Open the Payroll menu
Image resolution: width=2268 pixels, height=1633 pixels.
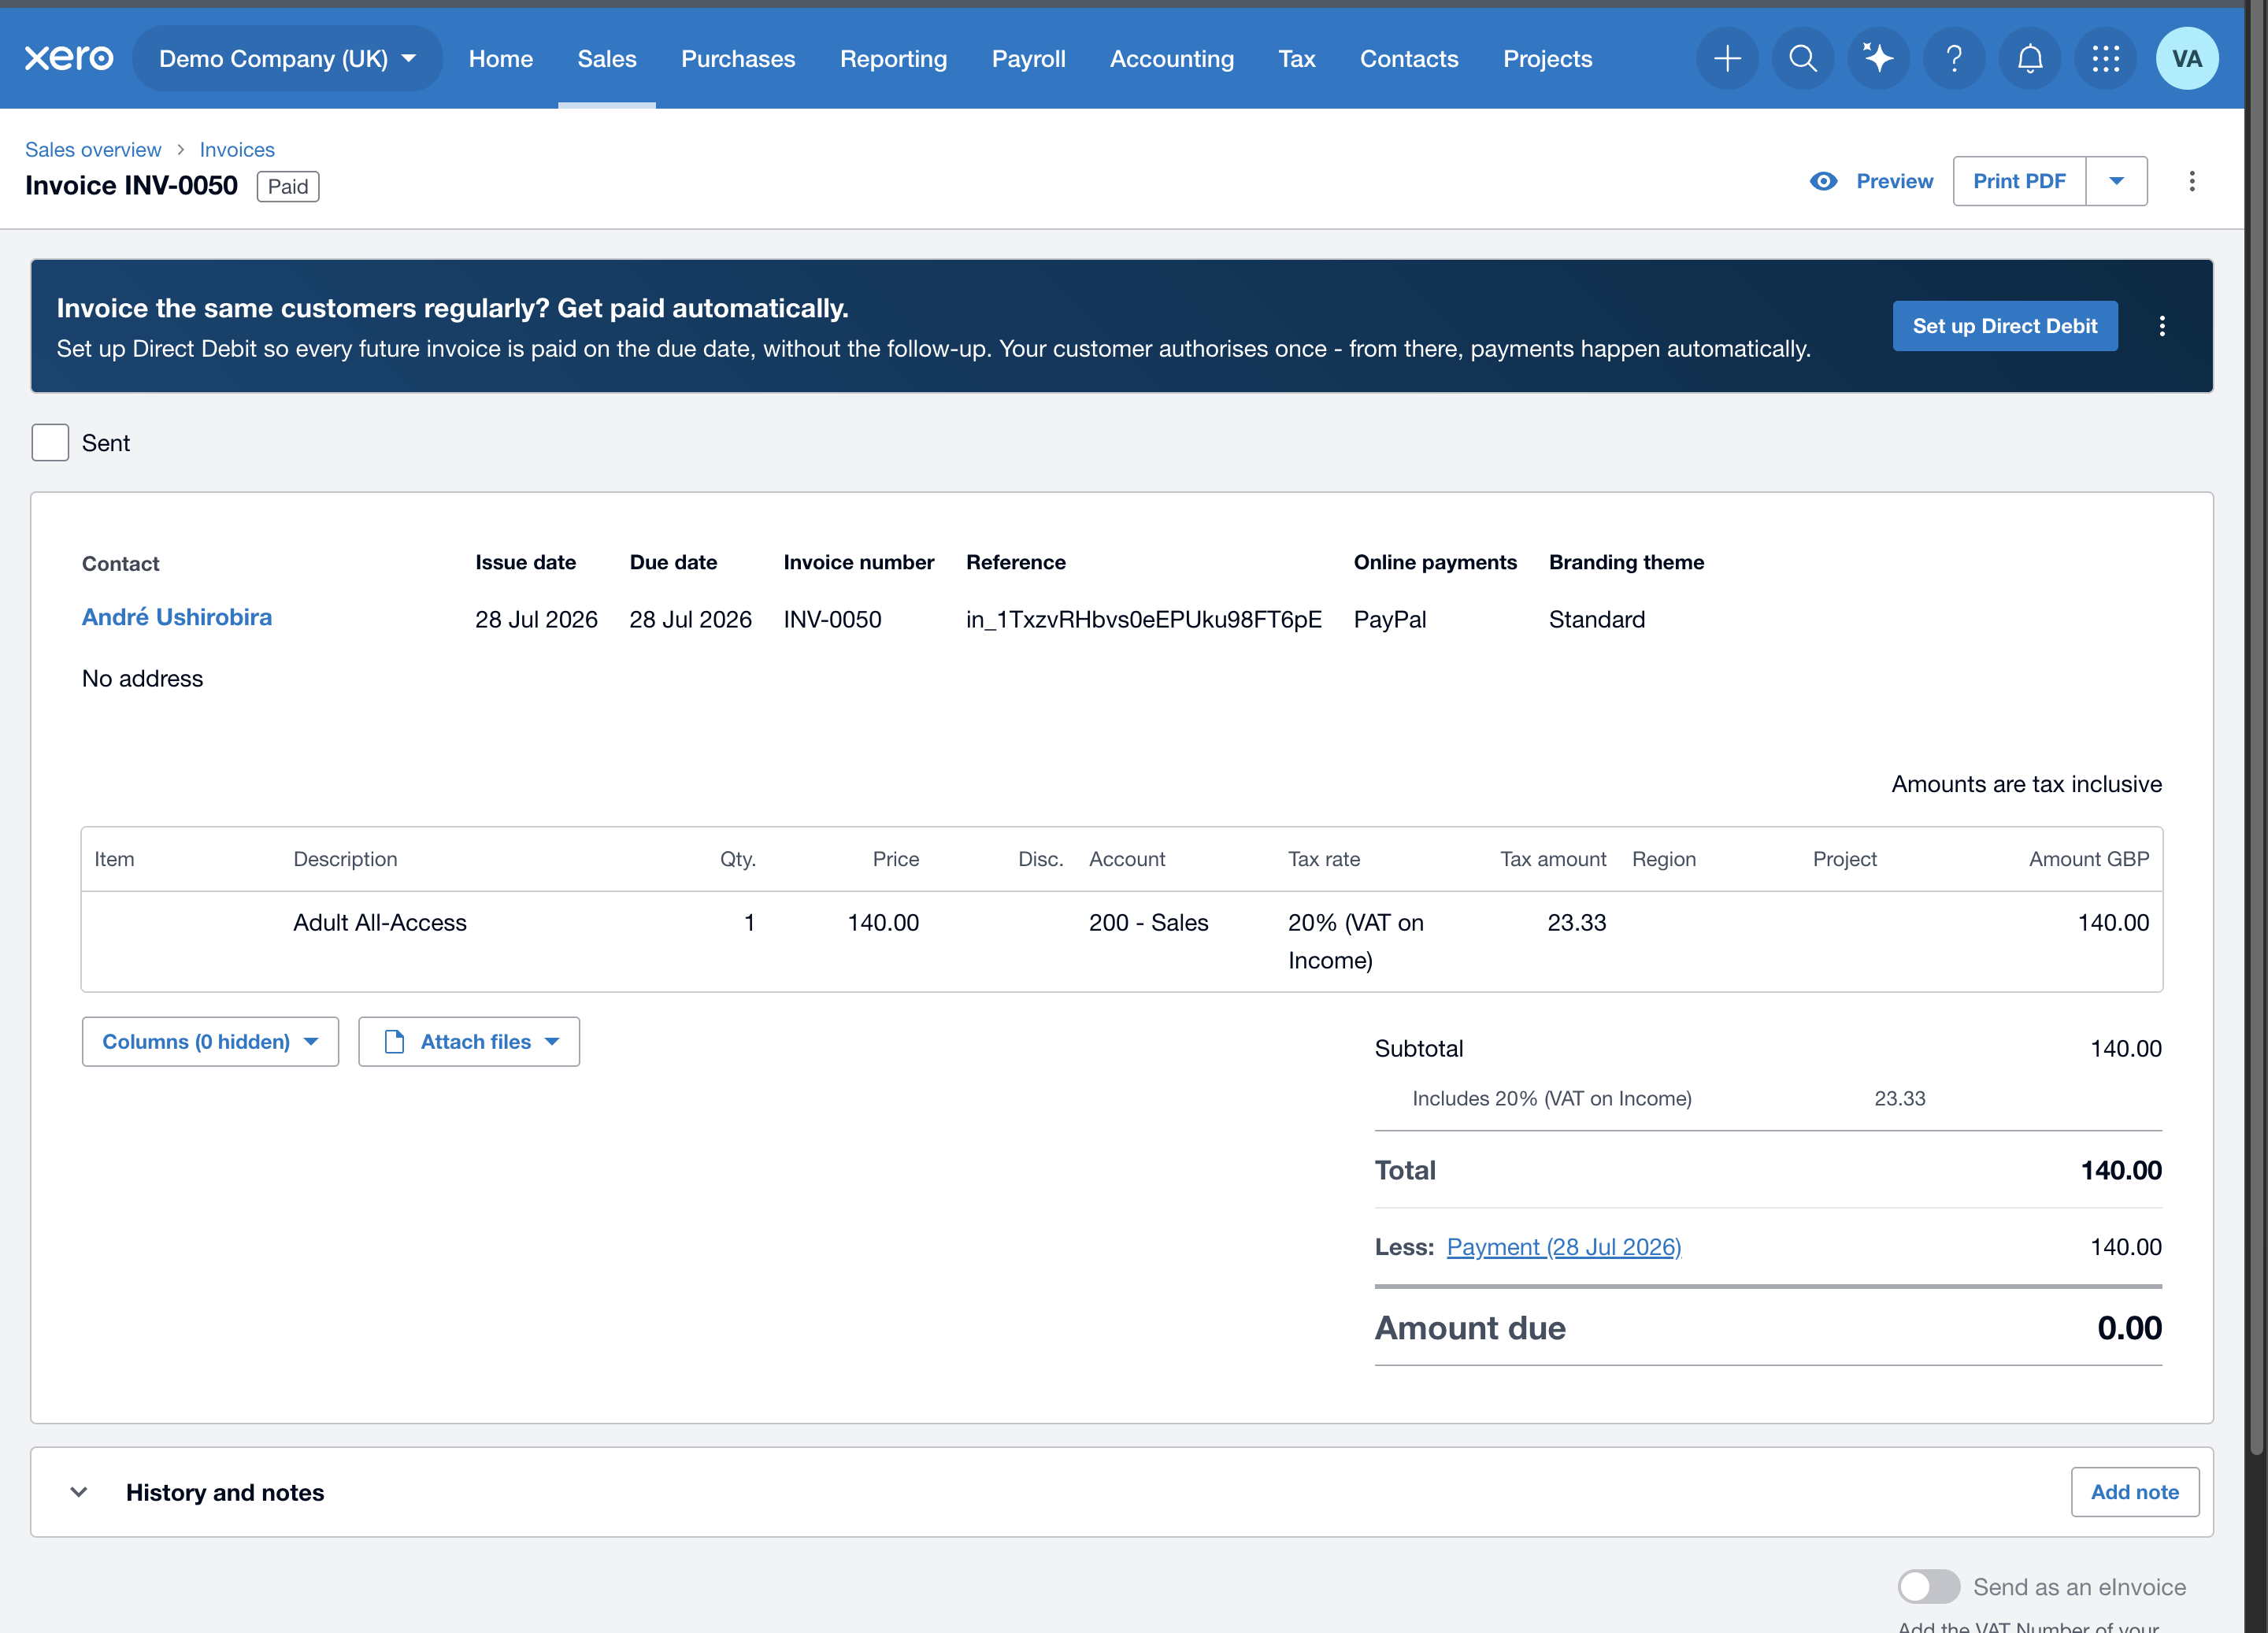click(1028, 58)
